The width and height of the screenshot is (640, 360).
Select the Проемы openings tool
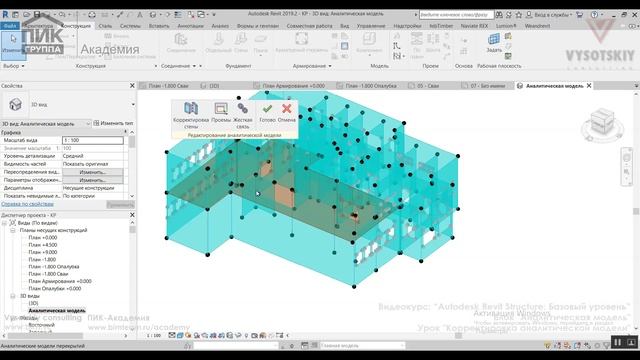(x=221, y=109)
